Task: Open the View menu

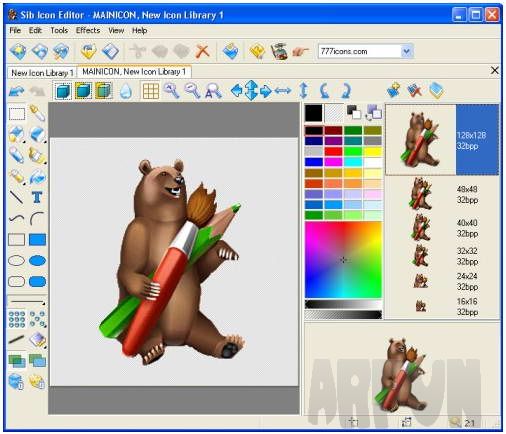Action: click(116, 30)
